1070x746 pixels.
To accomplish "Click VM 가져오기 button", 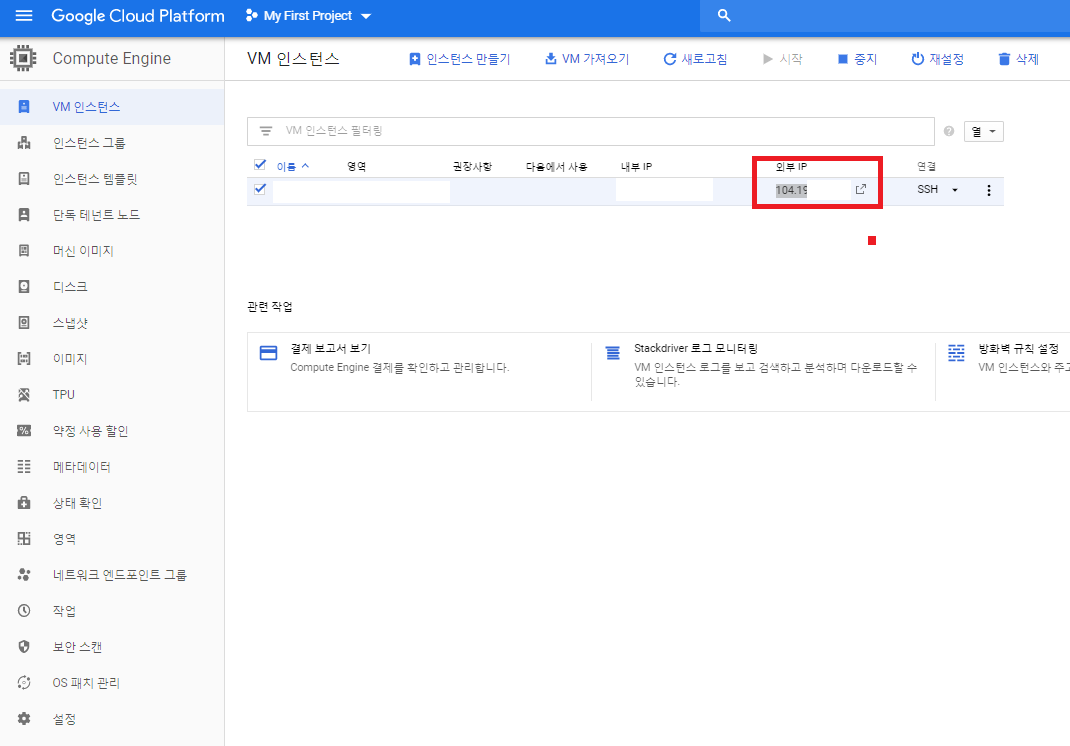I will point(587,59).
